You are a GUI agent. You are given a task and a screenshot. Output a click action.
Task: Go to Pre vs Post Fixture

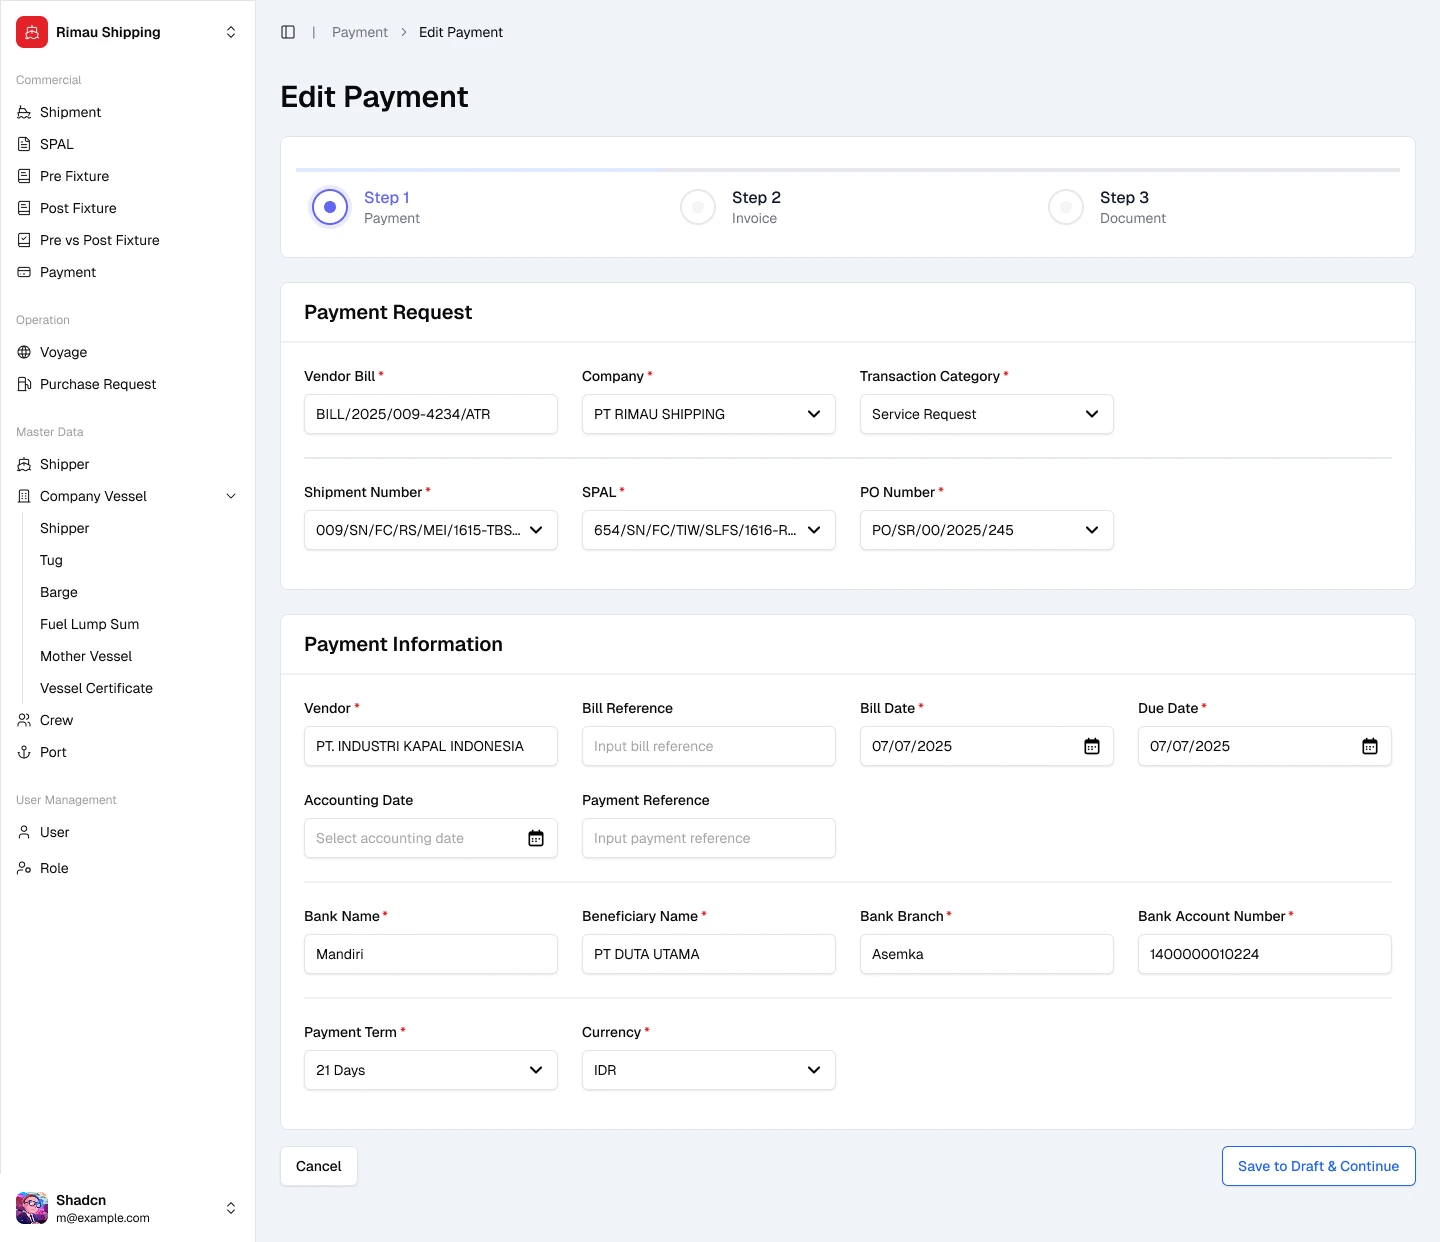coord(99,240)
